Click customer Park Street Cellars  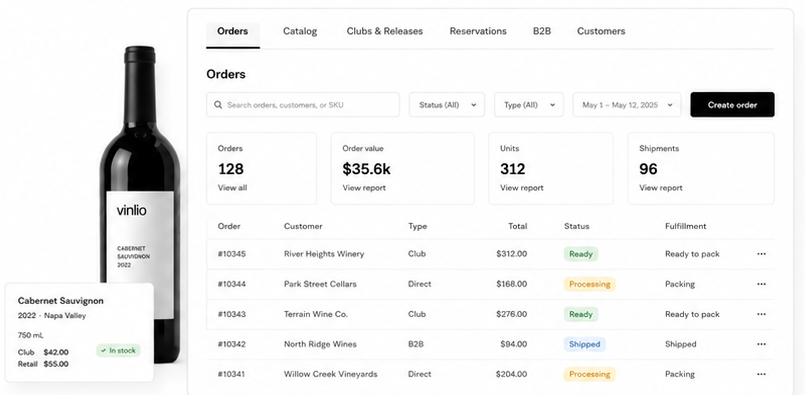click(320, 284)
